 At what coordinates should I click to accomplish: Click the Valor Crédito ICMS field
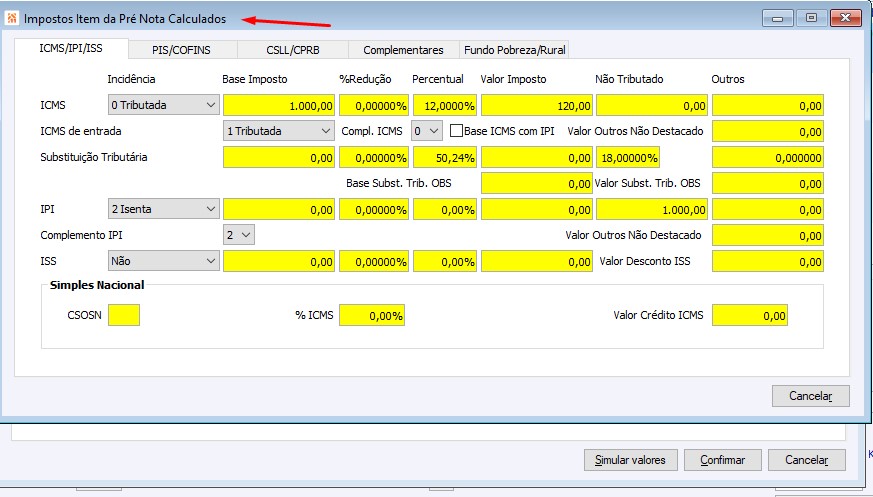pos(750,315)
